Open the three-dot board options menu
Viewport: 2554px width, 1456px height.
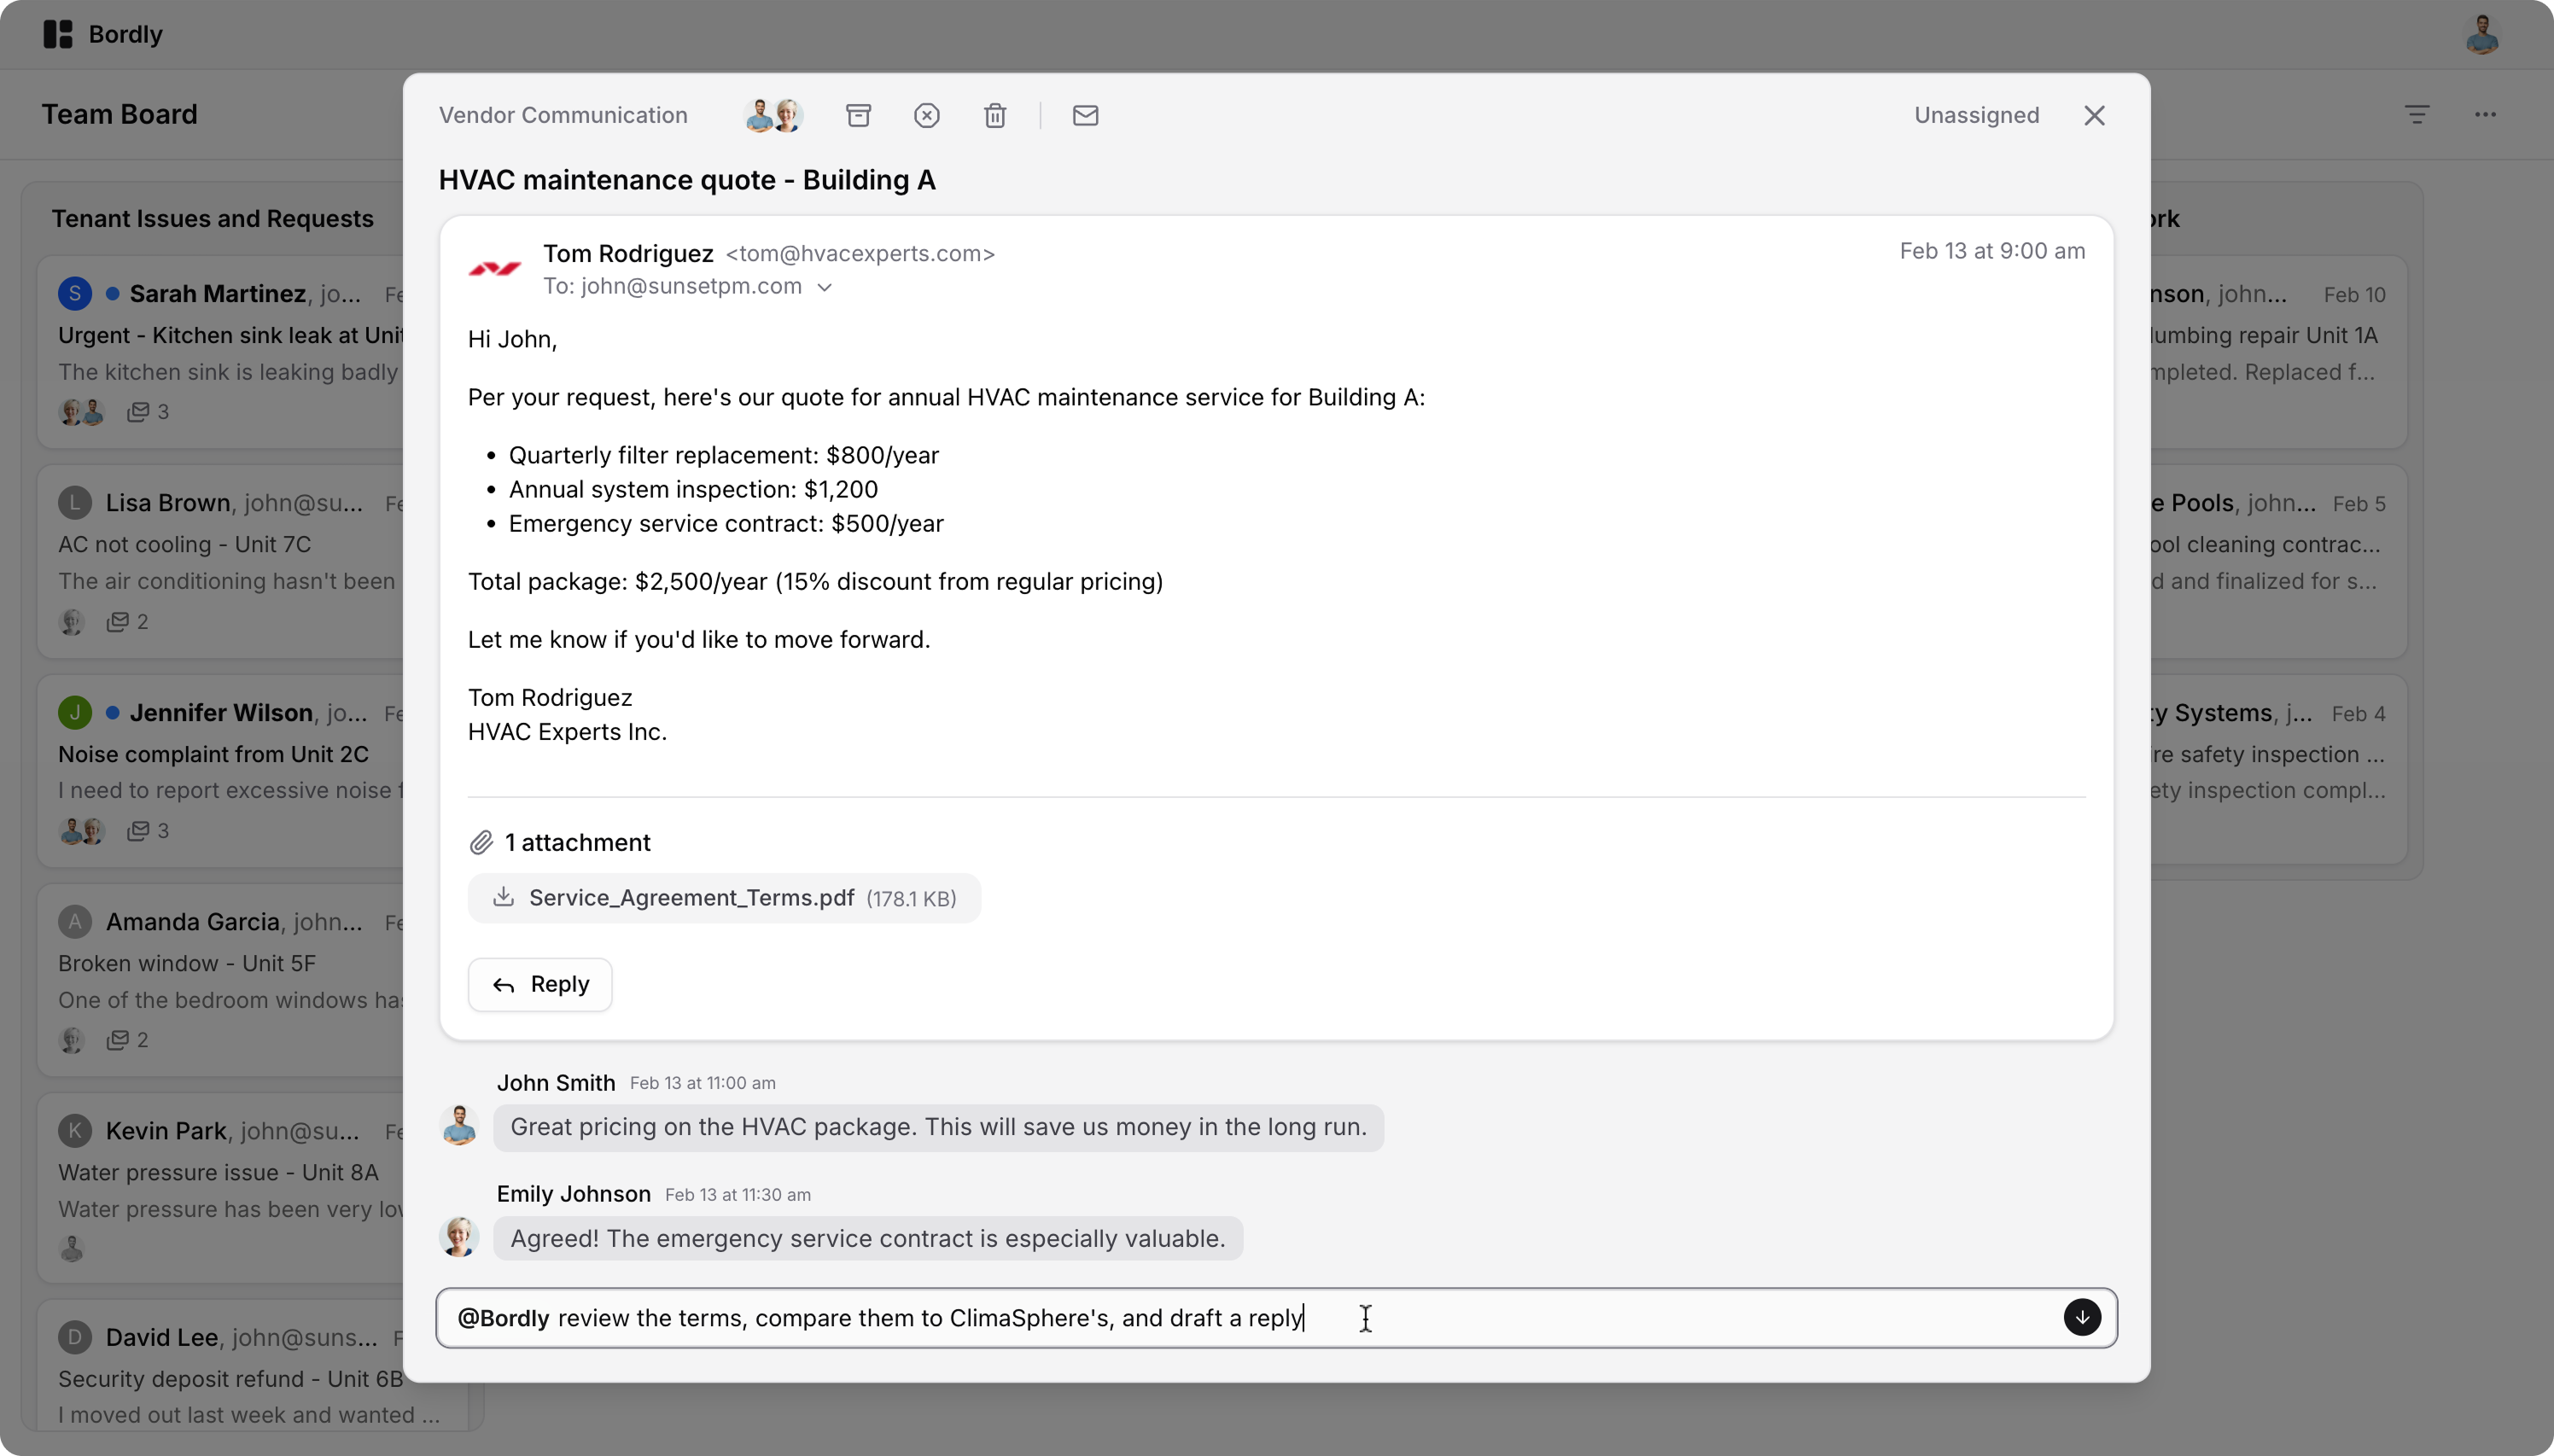click(x=2485, y=114)
